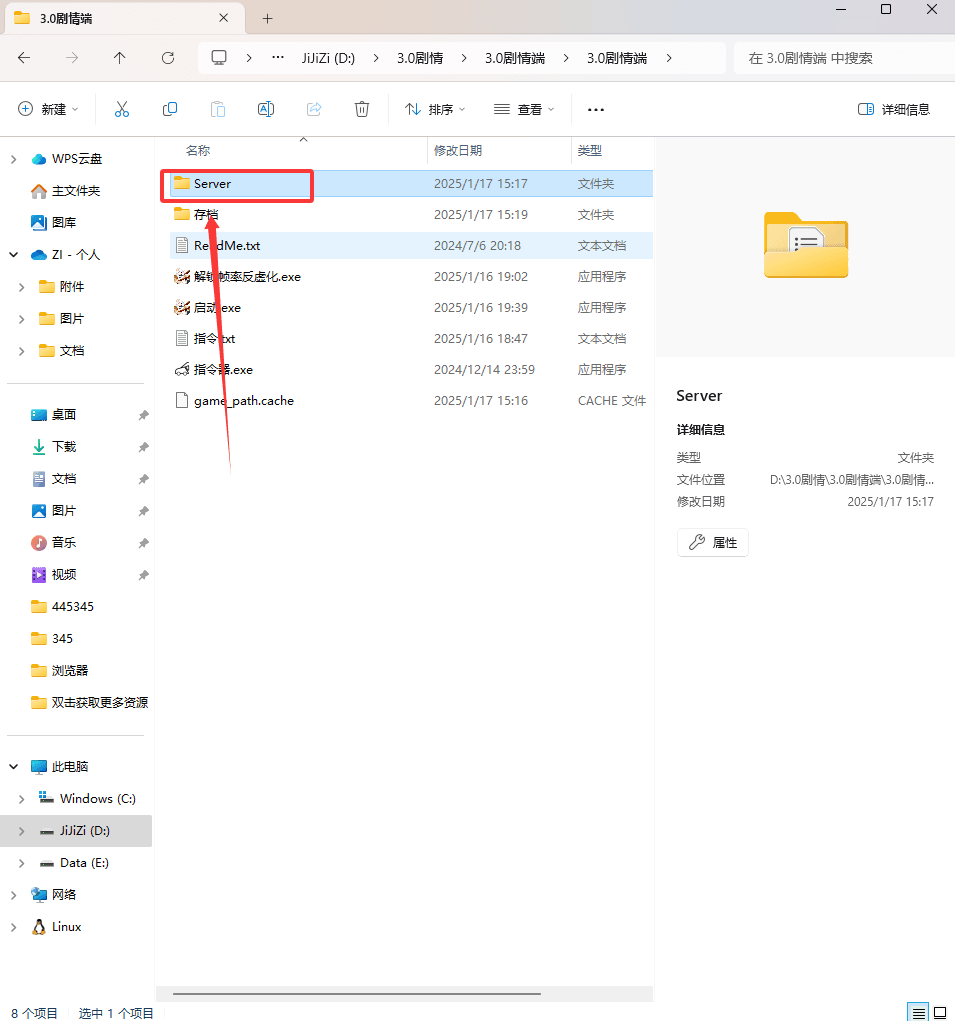
Task: Click the Cut scissors icon
Action: (122, 109)
